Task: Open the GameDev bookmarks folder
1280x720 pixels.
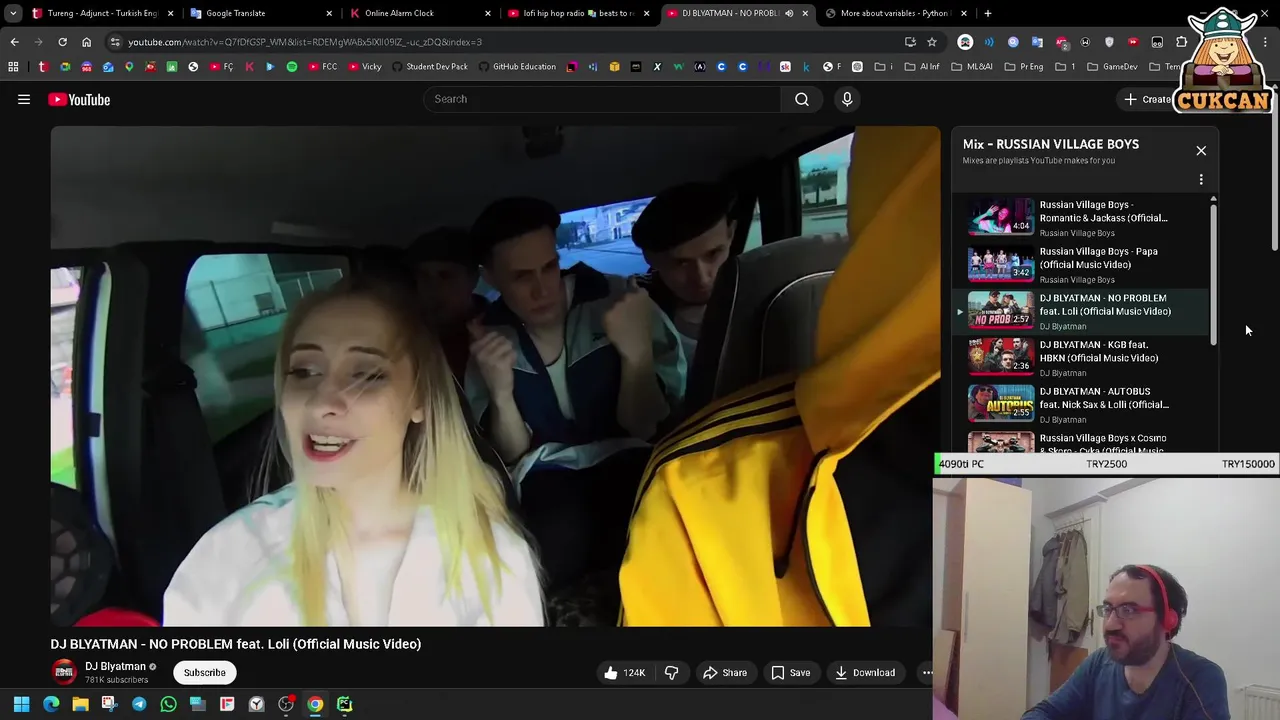Action: pos(1112,67)
